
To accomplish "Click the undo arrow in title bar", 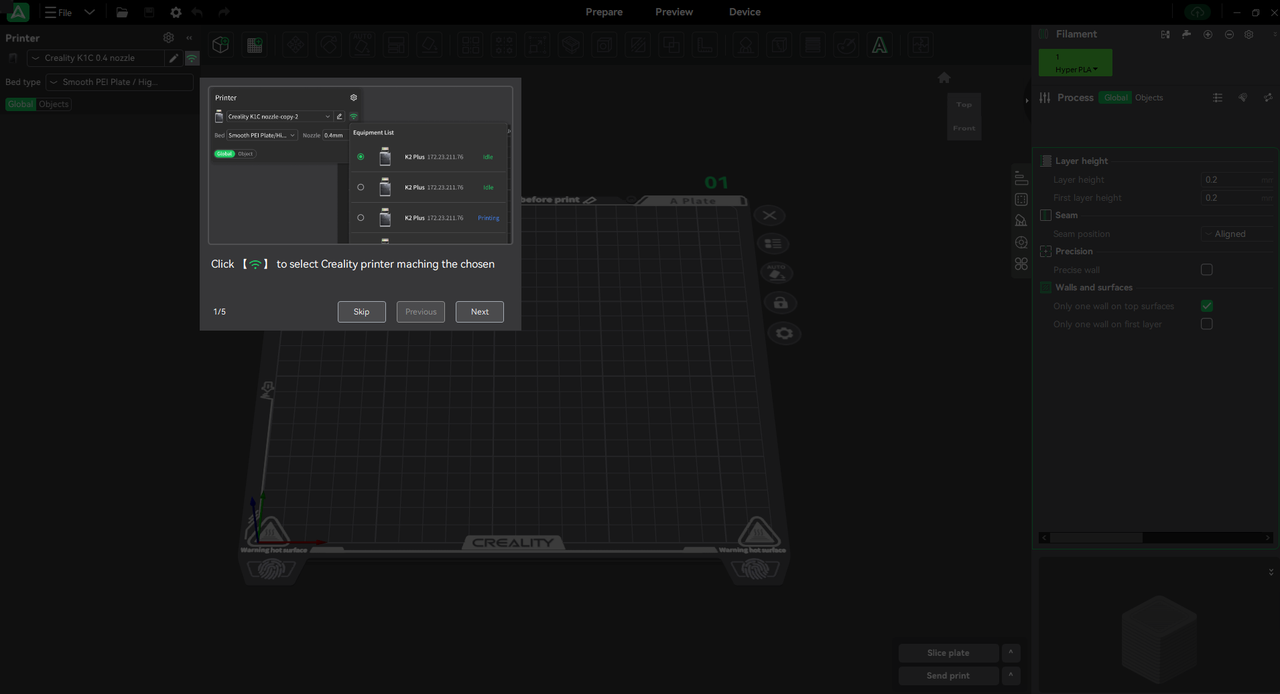I will pos(198,12).
